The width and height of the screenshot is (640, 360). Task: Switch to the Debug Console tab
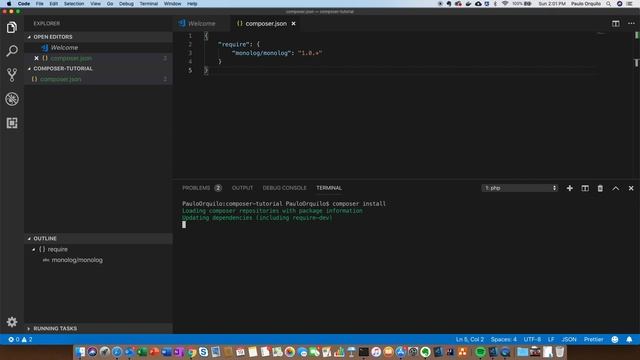point(284,188)
